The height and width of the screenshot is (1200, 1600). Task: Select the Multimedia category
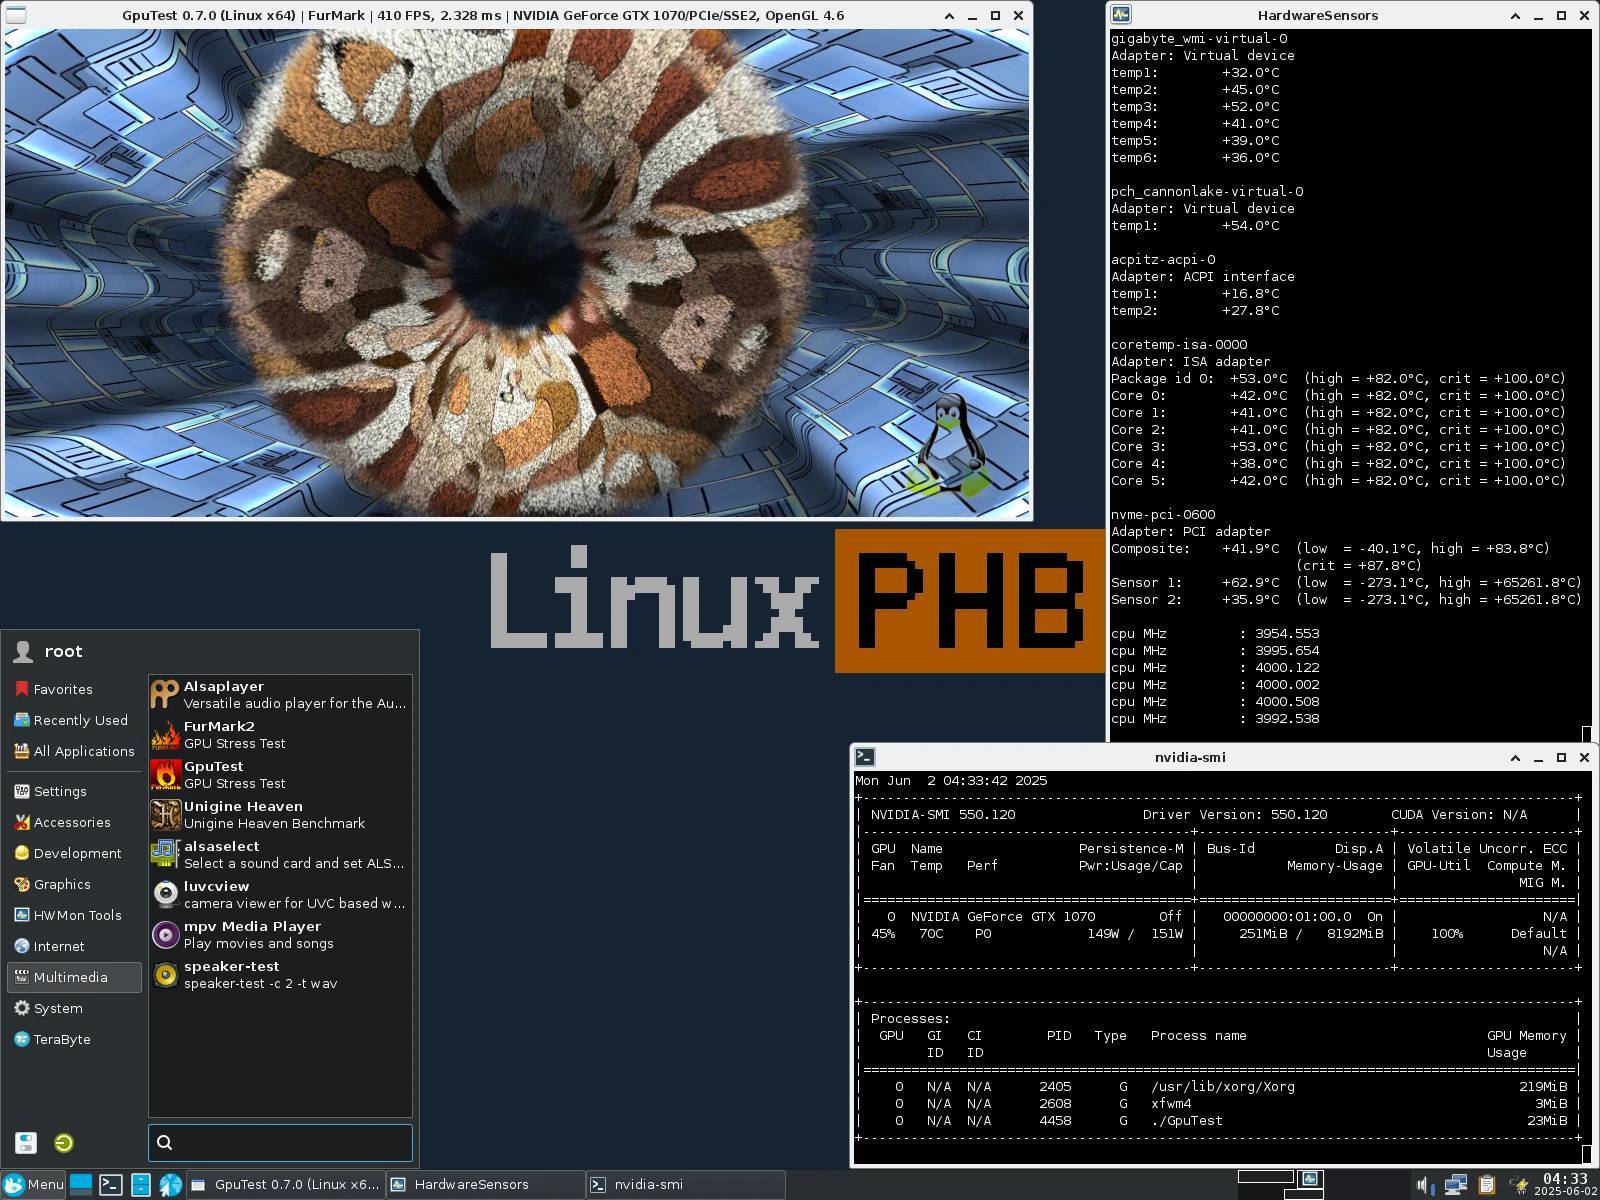74,977
